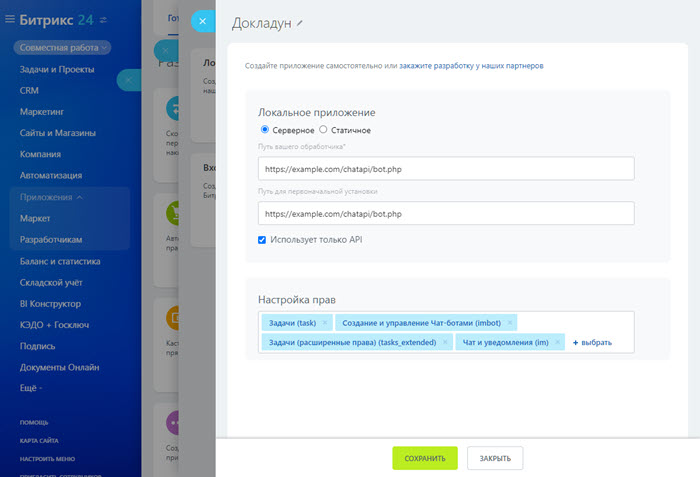The image size is (700, 477).
Task: Click the закажите разработку у наших партнеров link
Action: [471, 65]
